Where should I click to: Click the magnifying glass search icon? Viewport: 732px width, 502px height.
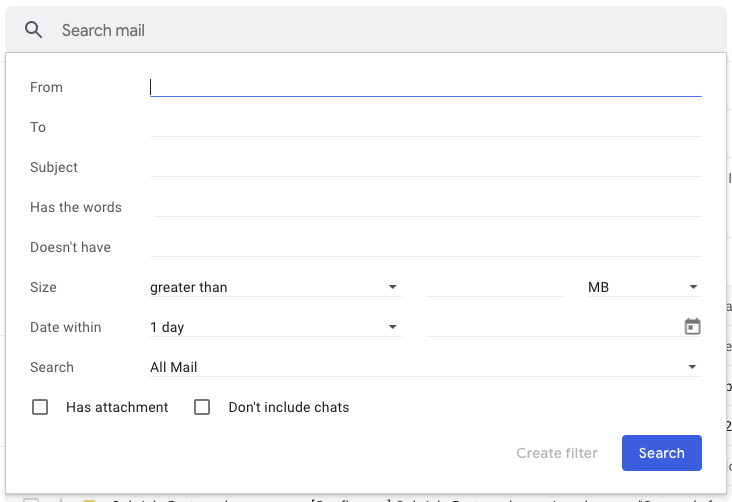tap(34, 30)
